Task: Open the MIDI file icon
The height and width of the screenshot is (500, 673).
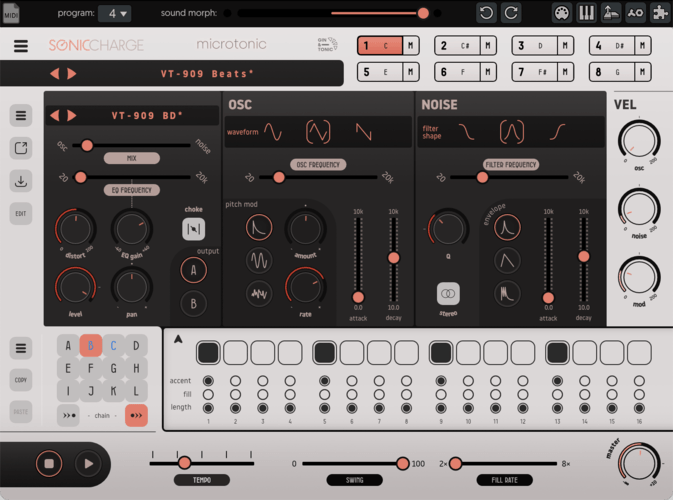Action: tap(11, 13)
